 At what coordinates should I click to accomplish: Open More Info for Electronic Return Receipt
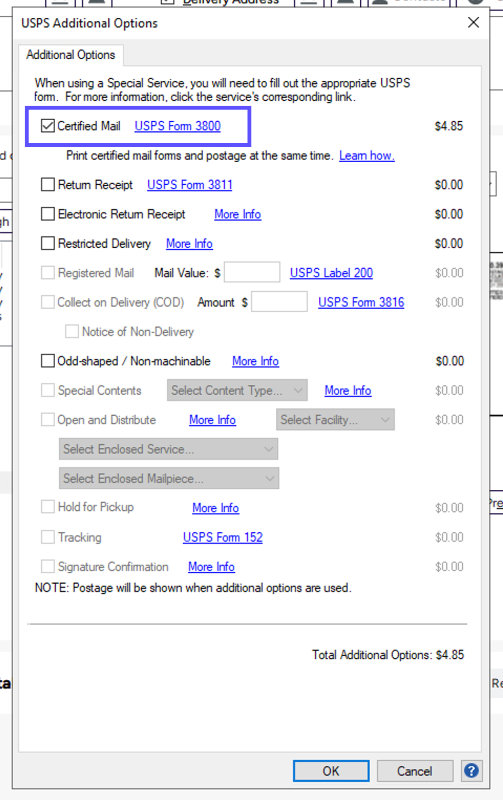pyautogui.click(x=238, y=214)
